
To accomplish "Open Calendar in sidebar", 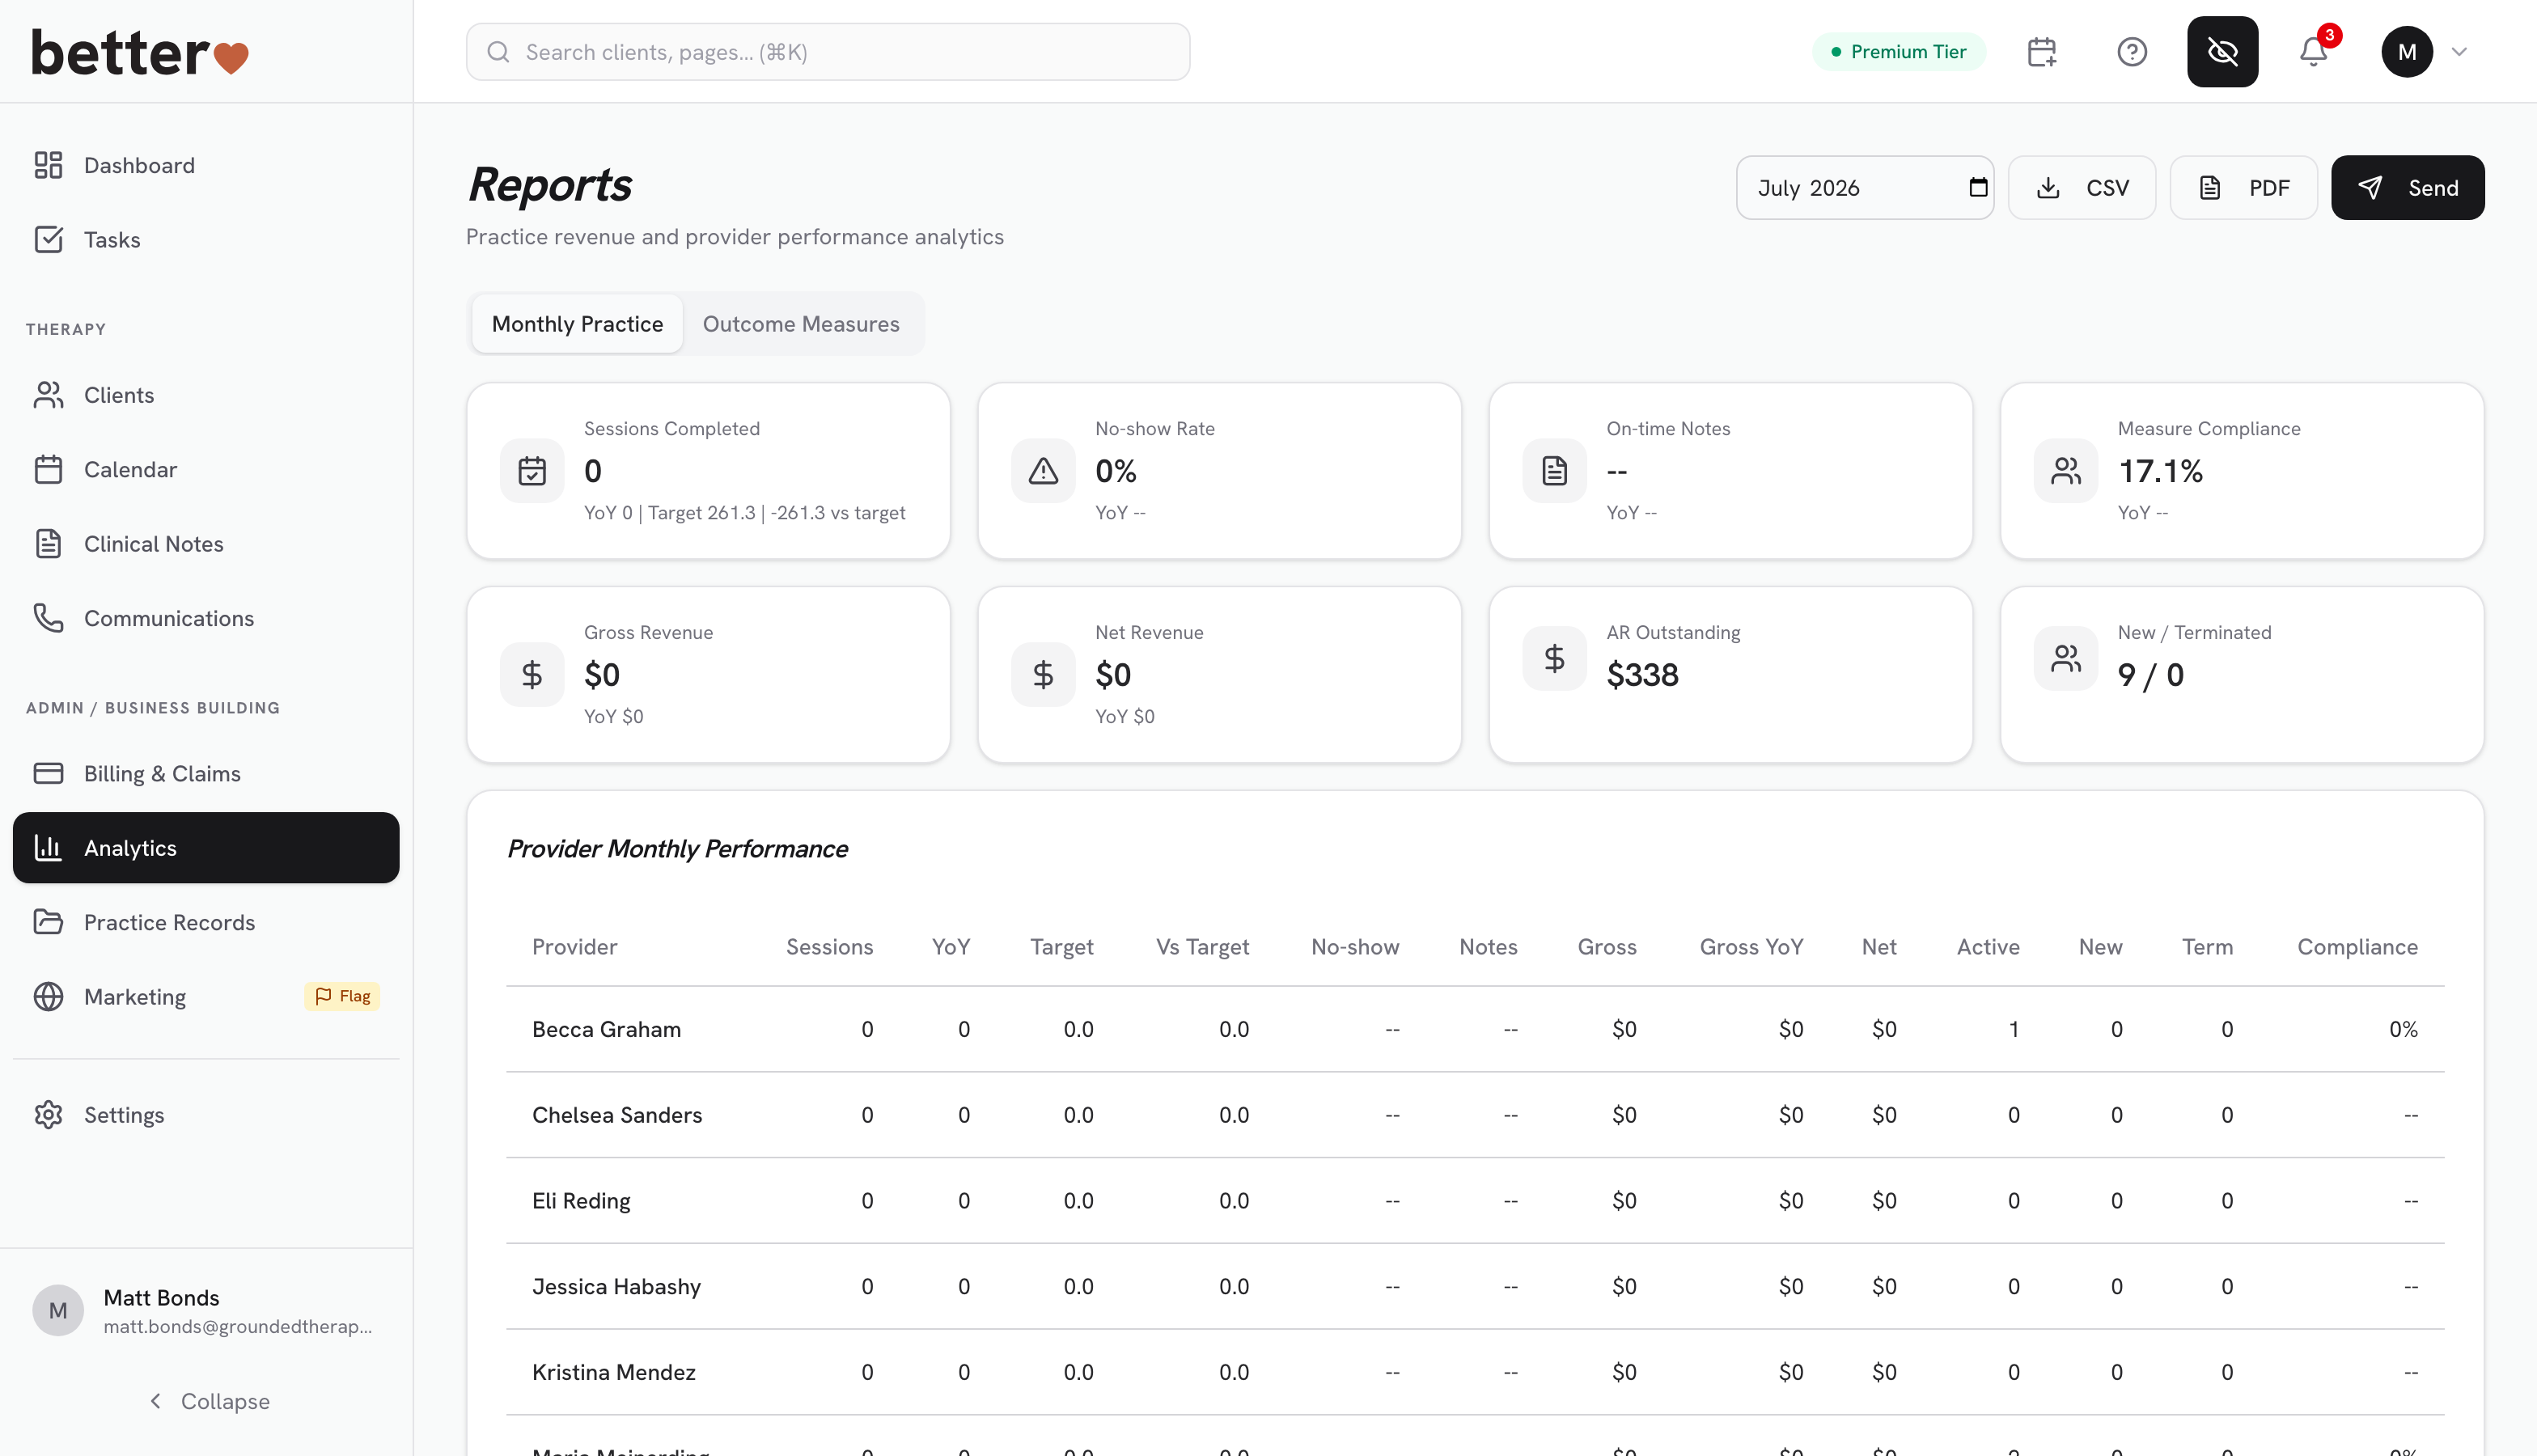I will (206, 470).
